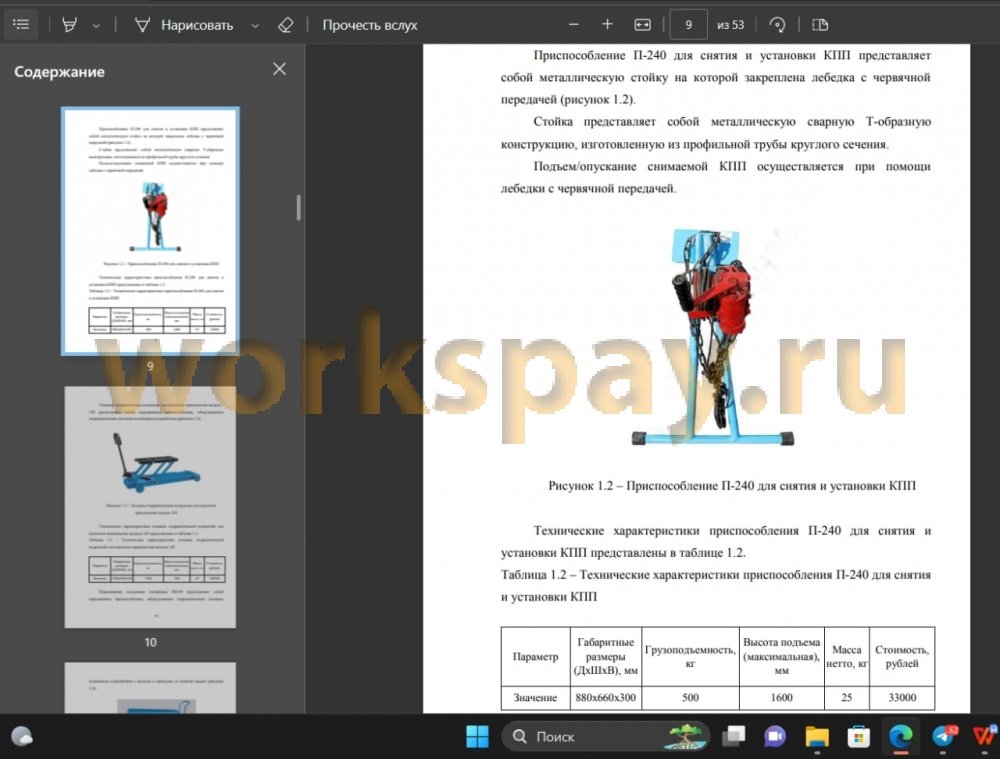
Task: Click the 33000 cost cell
Action: [x=902, y=698]
